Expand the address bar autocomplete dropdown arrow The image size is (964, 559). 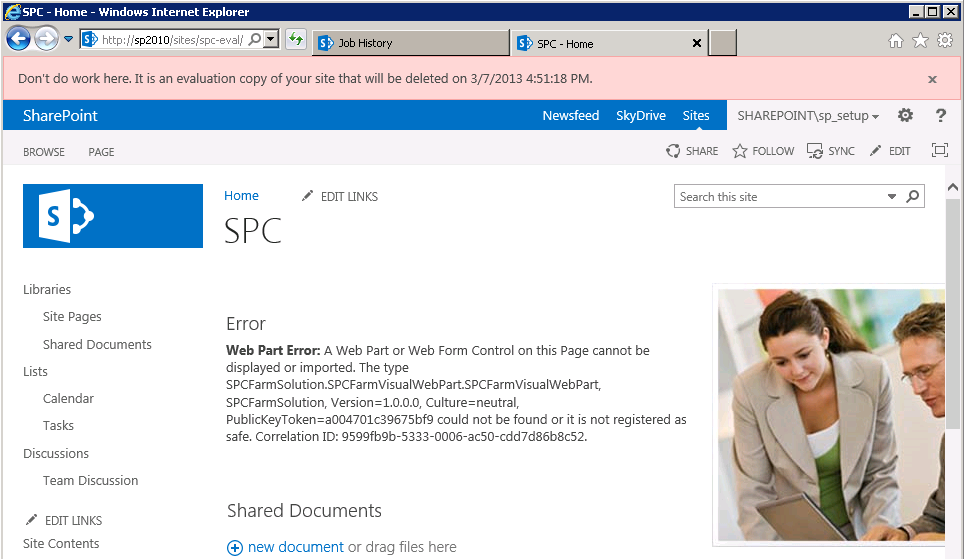pyautogui.click(x=272, y=39)
